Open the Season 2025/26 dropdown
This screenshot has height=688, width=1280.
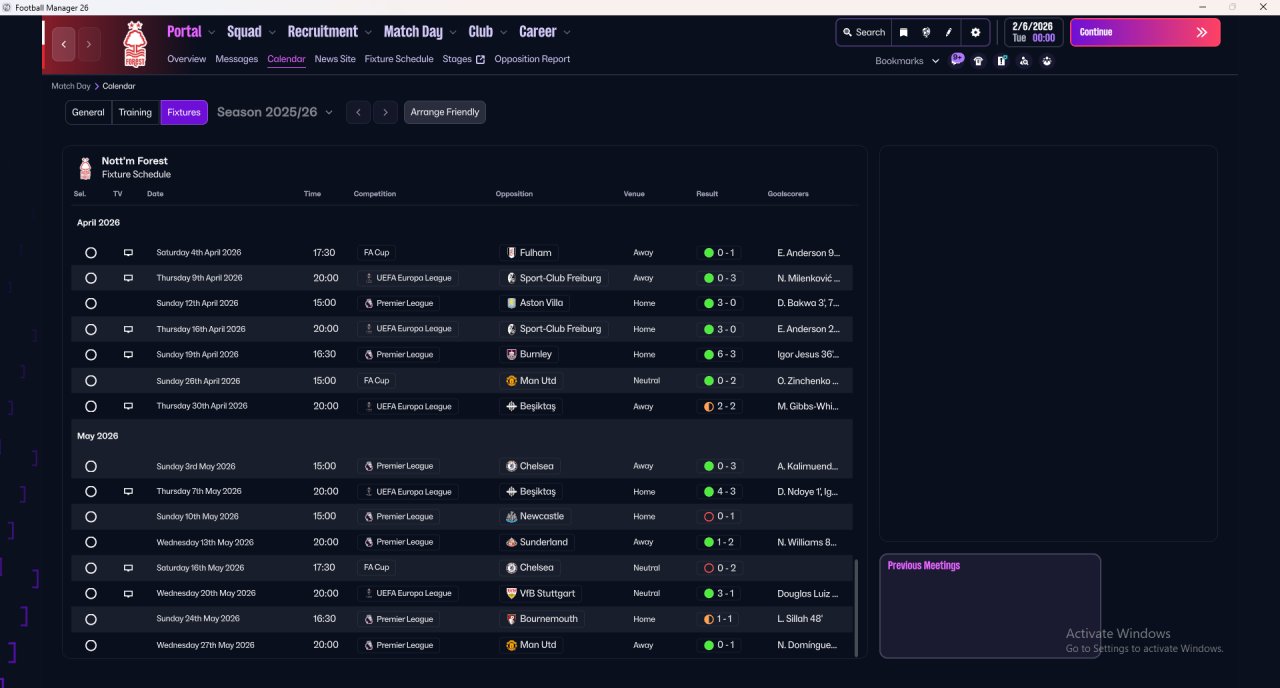[275, 112]
